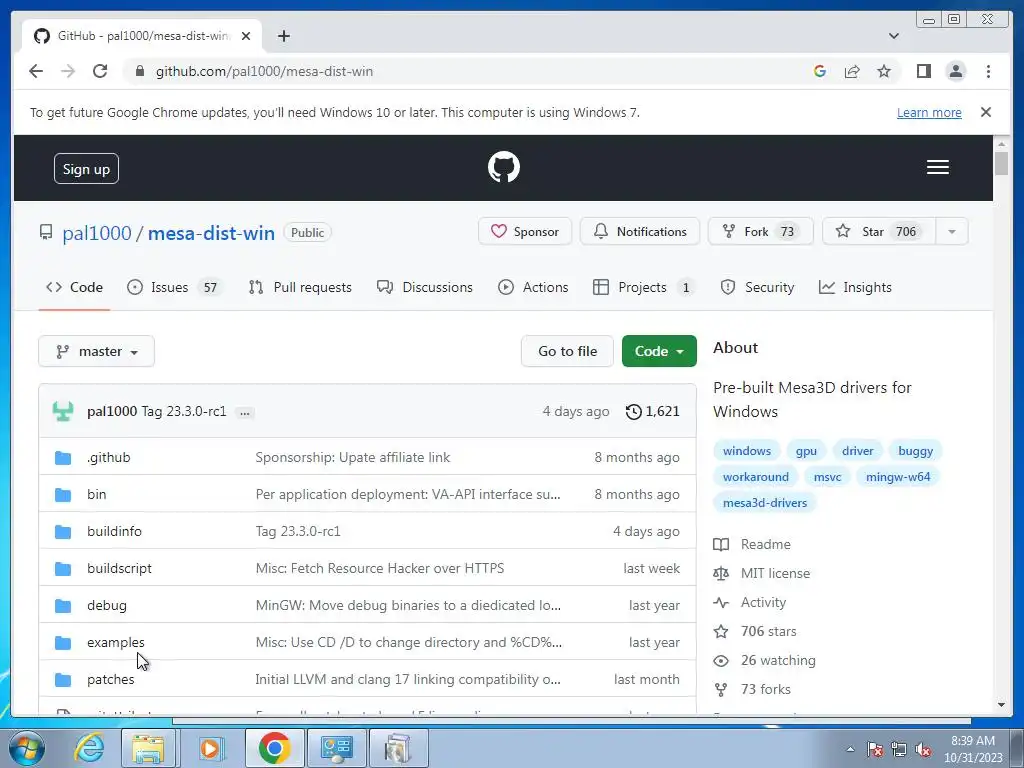Dismiss the Chrome update info bar
Screen dimensions: 1024x768
[x=986, y=112]
